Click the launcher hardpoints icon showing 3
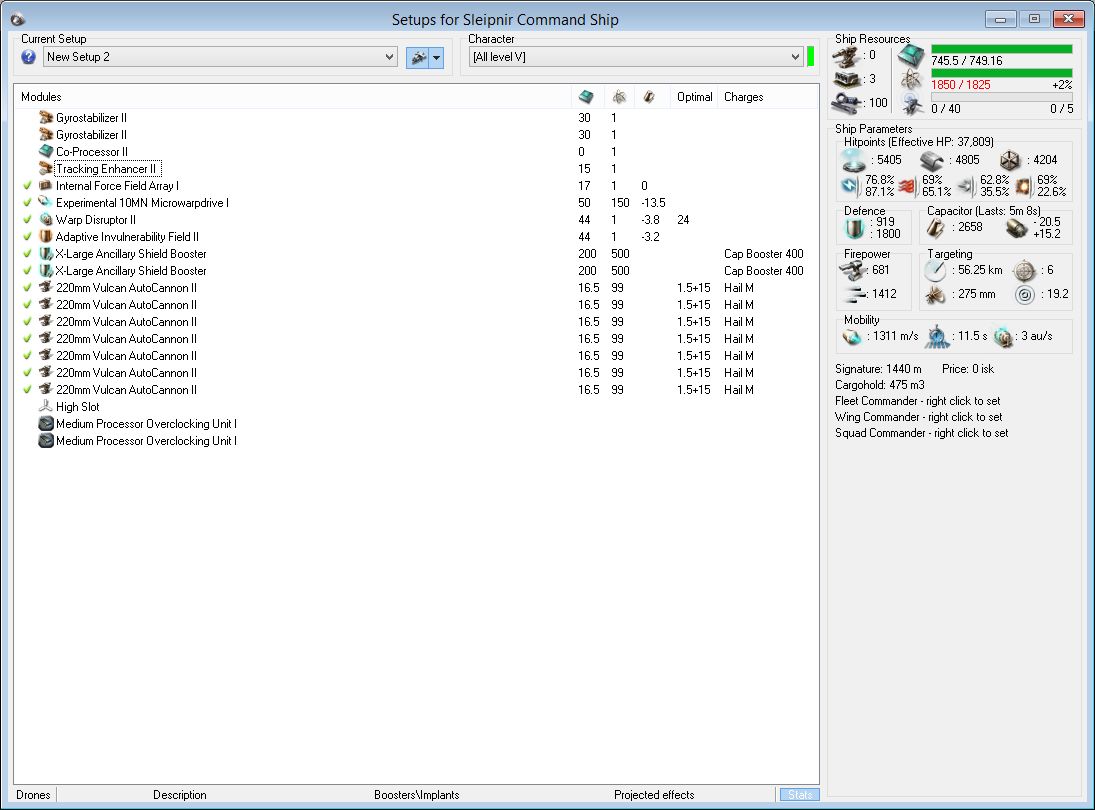Viewport: 1095px width, 810px height. click(846, 80)
